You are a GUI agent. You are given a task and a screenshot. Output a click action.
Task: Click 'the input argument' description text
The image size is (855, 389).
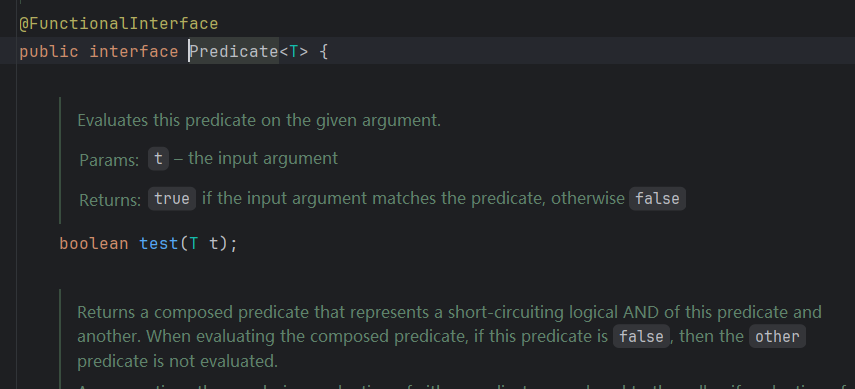coord(263,159)
